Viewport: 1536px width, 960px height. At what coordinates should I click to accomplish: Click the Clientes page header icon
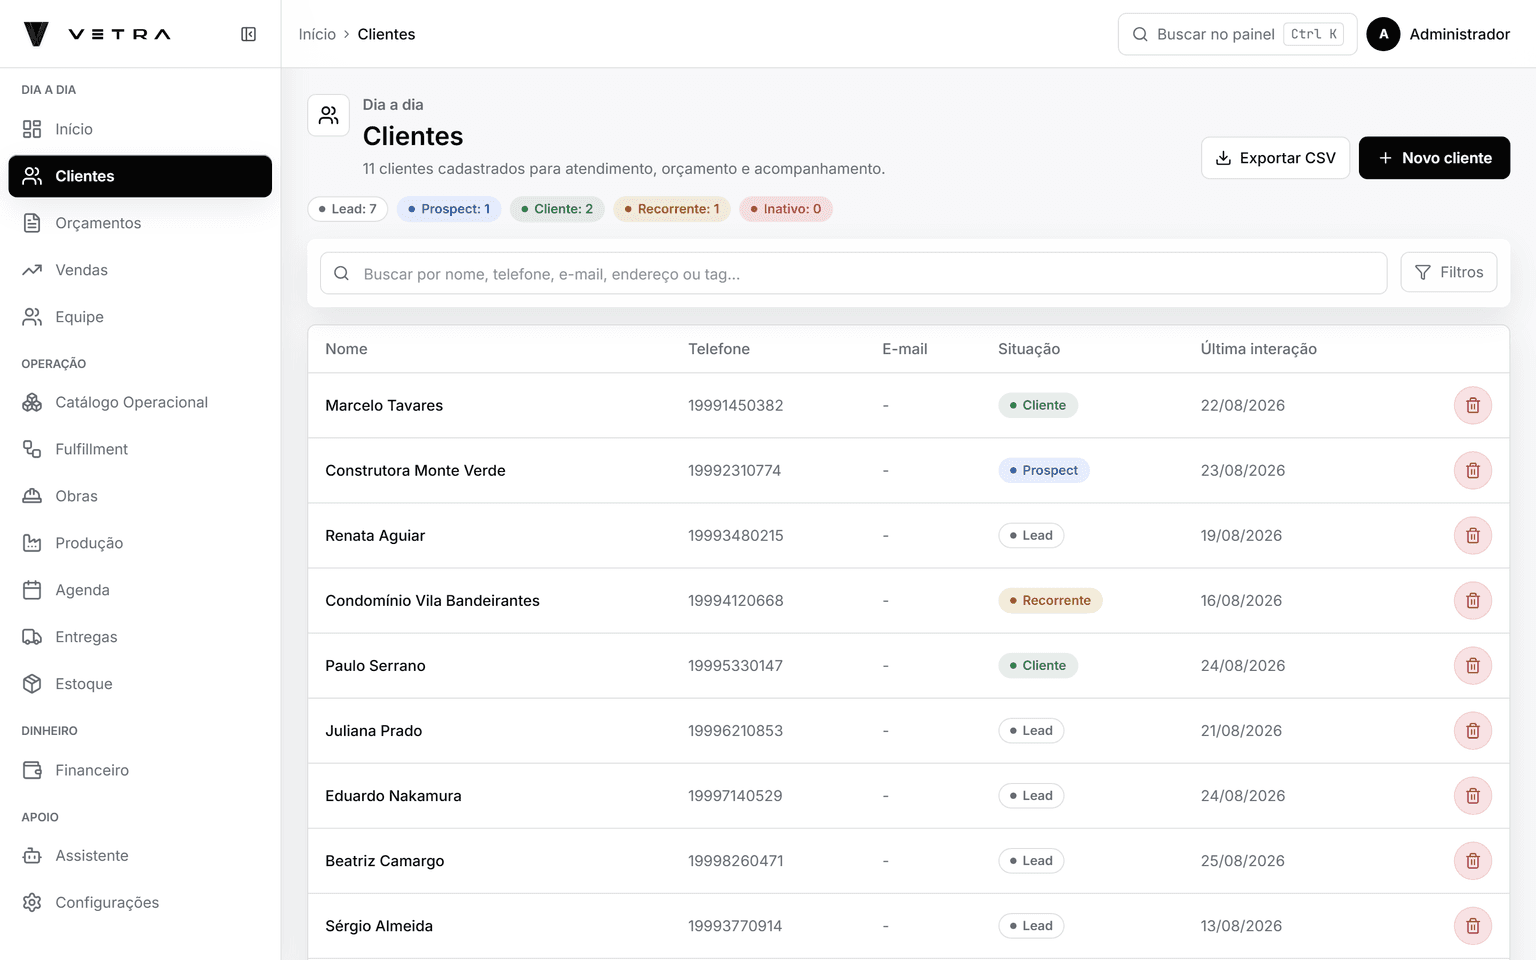[328, 116]
